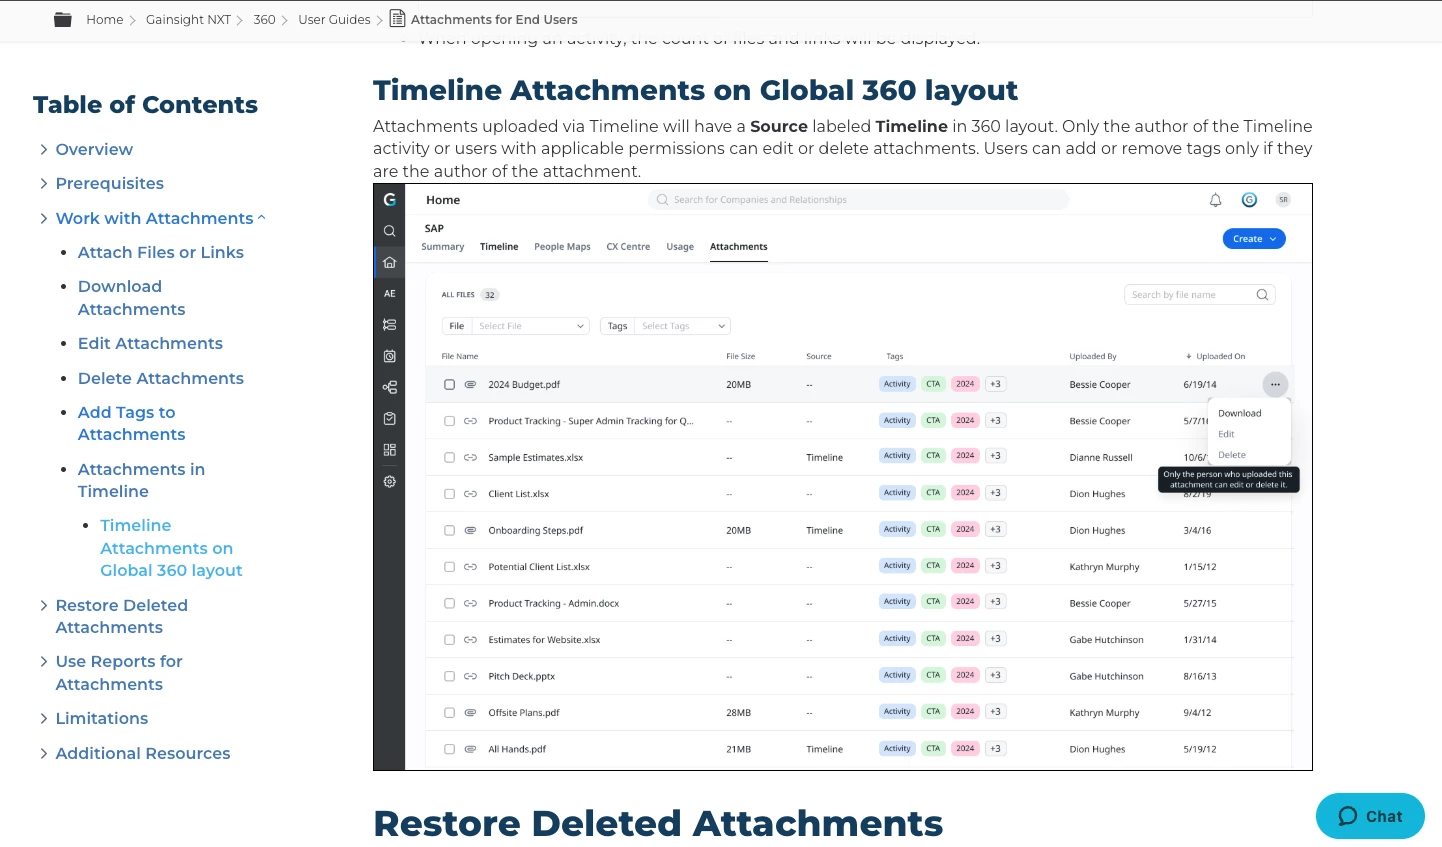
Task: Tick the checkbox for 2024 Budget.pdf
Action: pyautogui.click(x=450, y=384)
